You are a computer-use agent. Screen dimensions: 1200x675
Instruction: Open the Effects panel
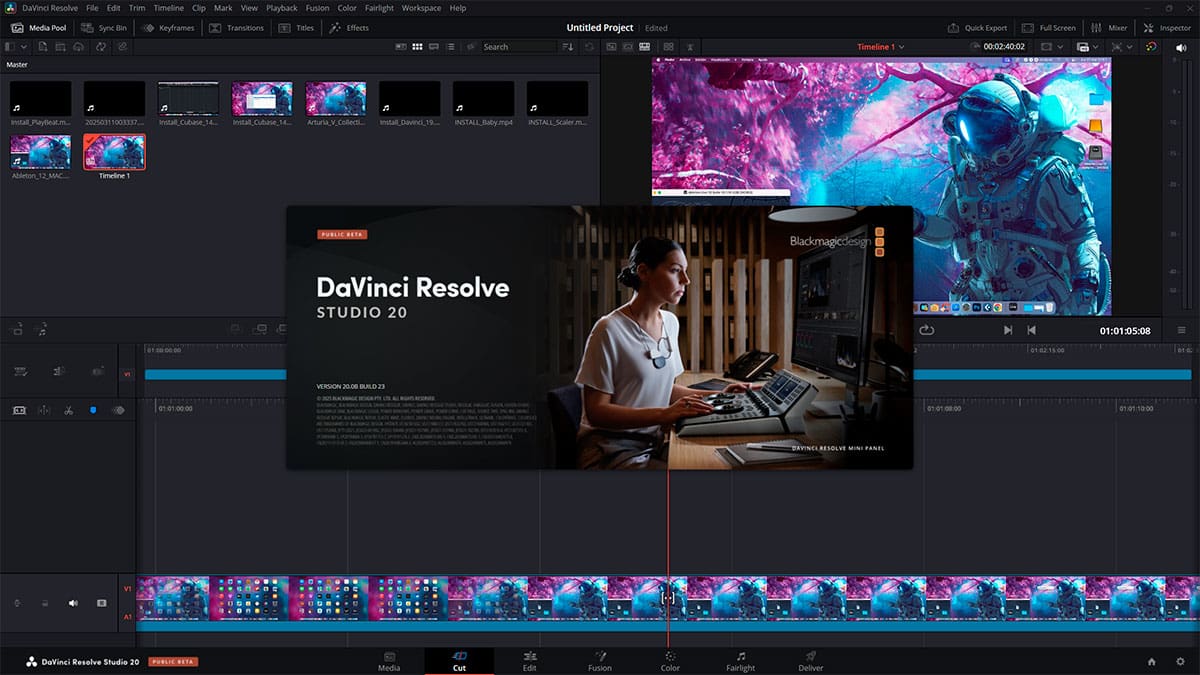tap(349, 28)
